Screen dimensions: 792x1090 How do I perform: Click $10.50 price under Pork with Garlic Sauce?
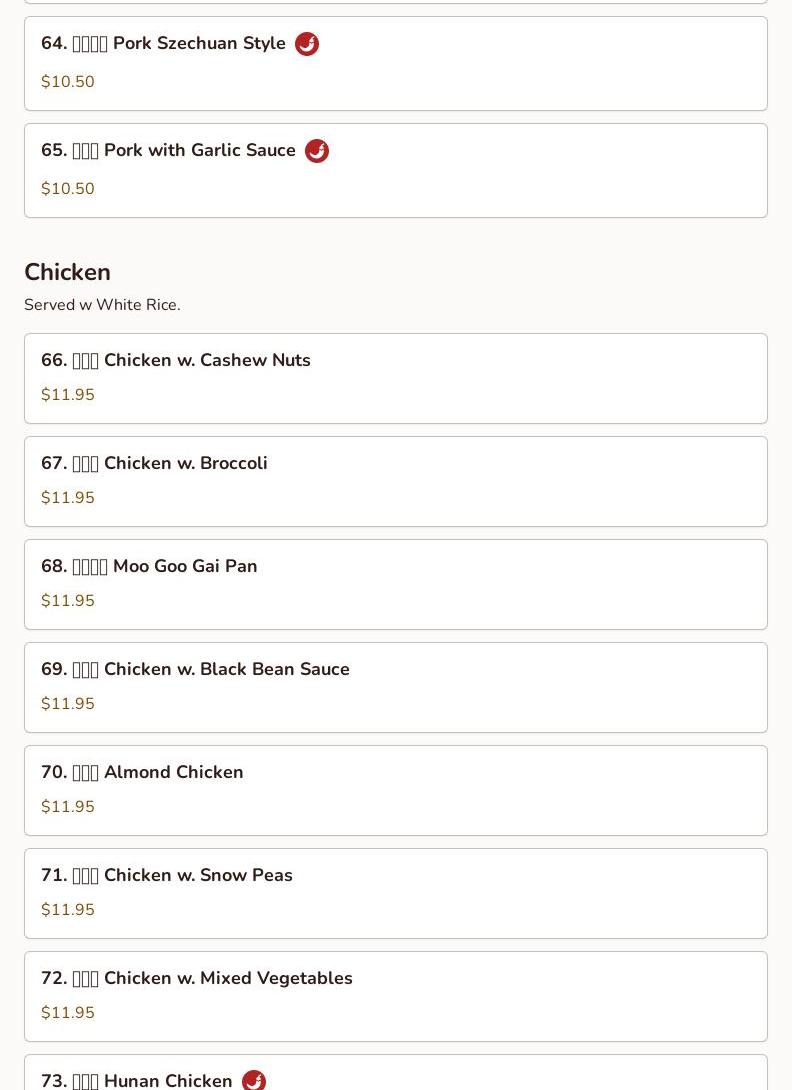point(67,188)
